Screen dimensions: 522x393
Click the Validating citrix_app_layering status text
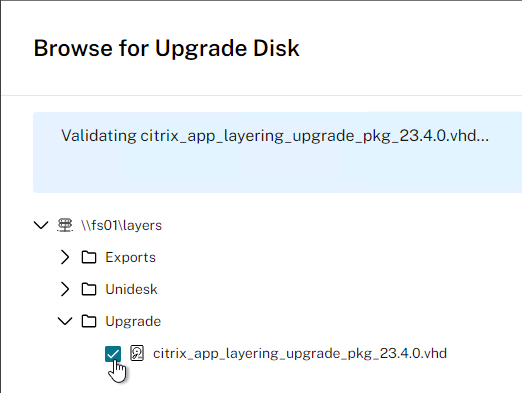pos(275,136)
